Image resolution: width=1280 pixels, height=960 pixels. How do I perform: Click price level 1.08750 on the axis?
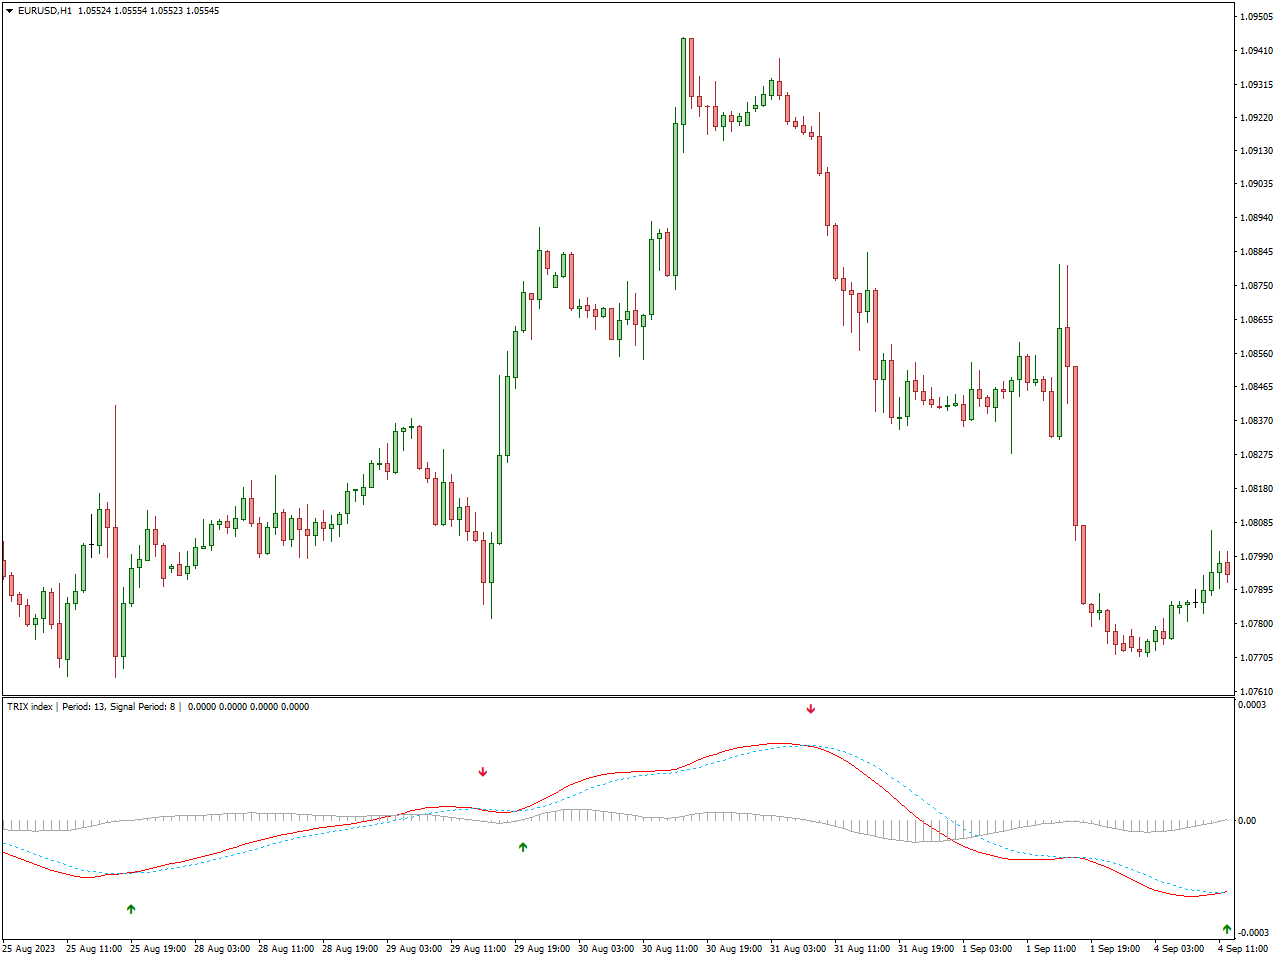tap(1256, 286)
